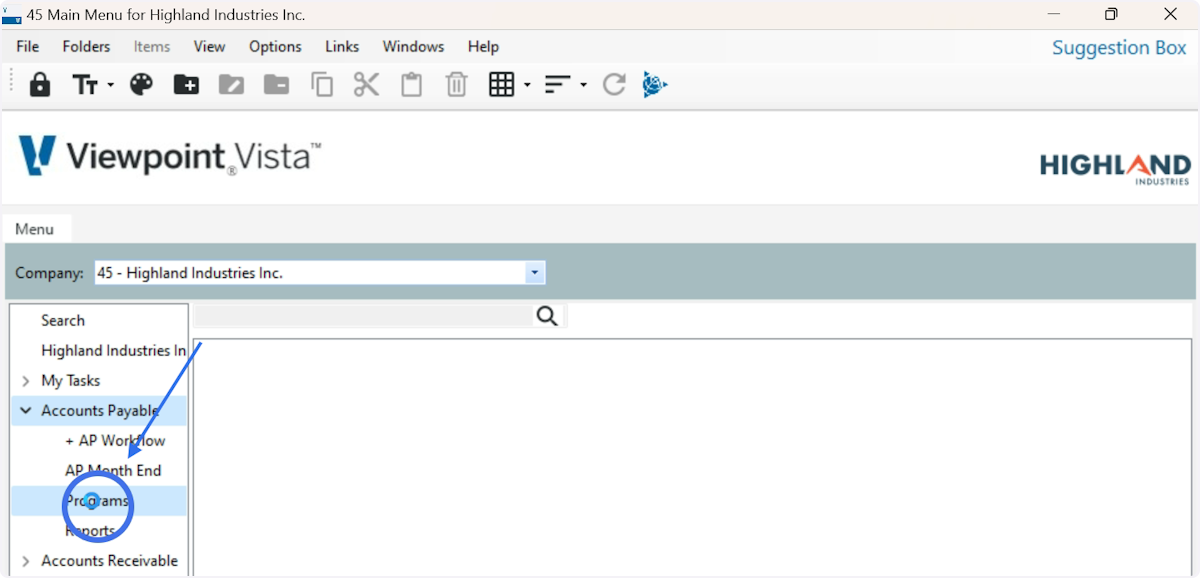Open the + AP Workflow folder
The width and height of the screenshot is (1200, 578).
115,441
